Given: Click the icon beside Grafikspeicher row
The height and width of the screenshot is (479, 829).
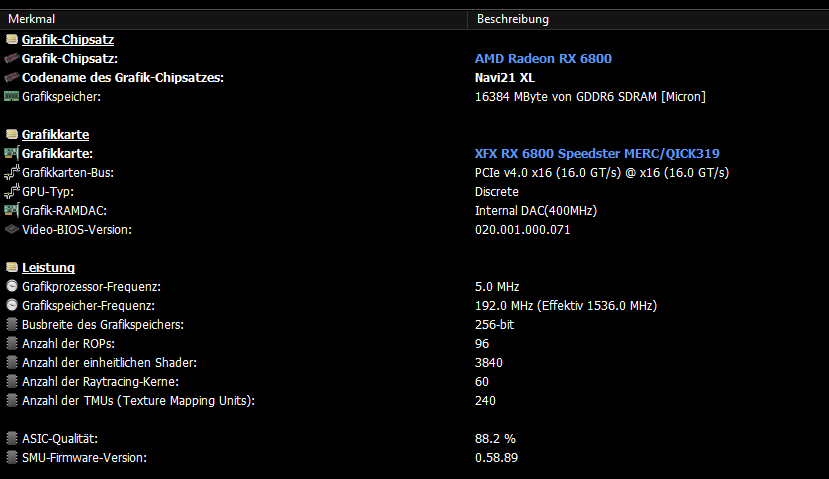Looking at the screenshot, I should 12,97.
